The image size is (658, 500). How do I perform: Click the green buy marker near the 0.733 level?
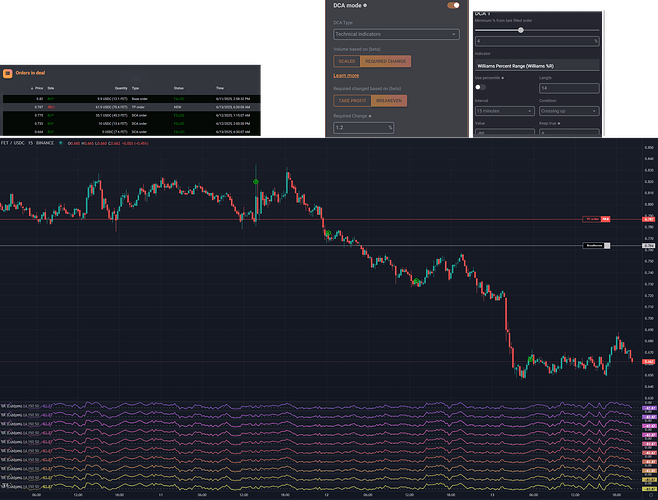[x=416, y=280]
